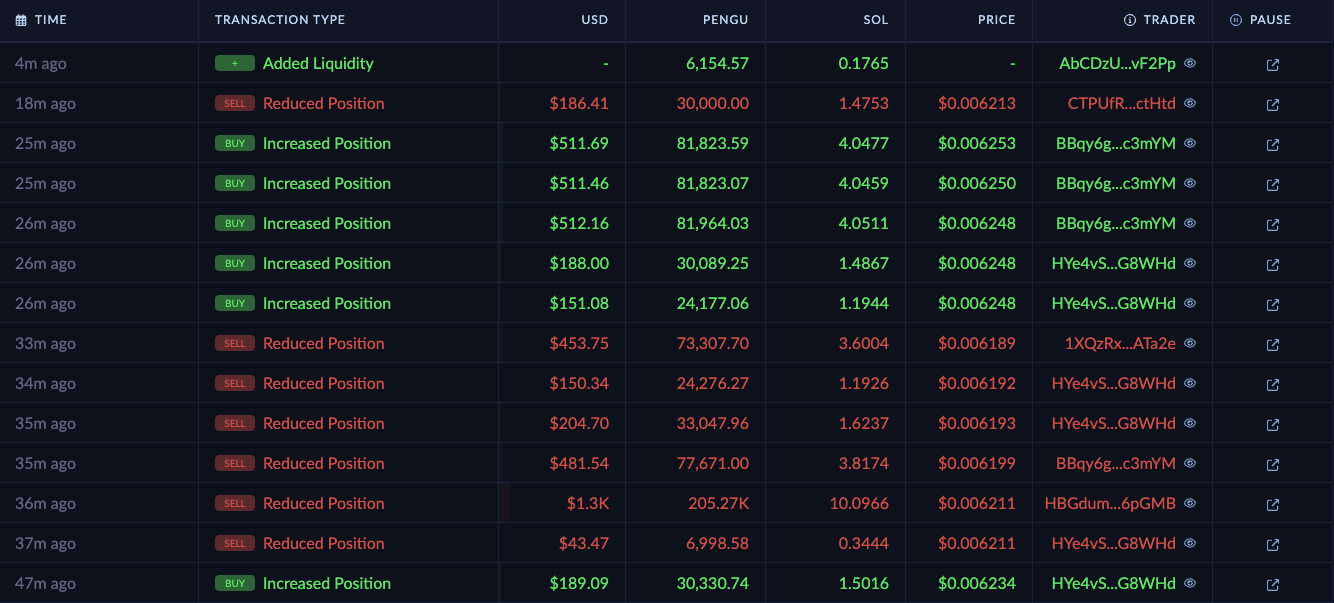Open external link for the Added Liquidity transaction
Image resolution: width=1334 pixels, height=603 pixels.
tap(1273, 65)
